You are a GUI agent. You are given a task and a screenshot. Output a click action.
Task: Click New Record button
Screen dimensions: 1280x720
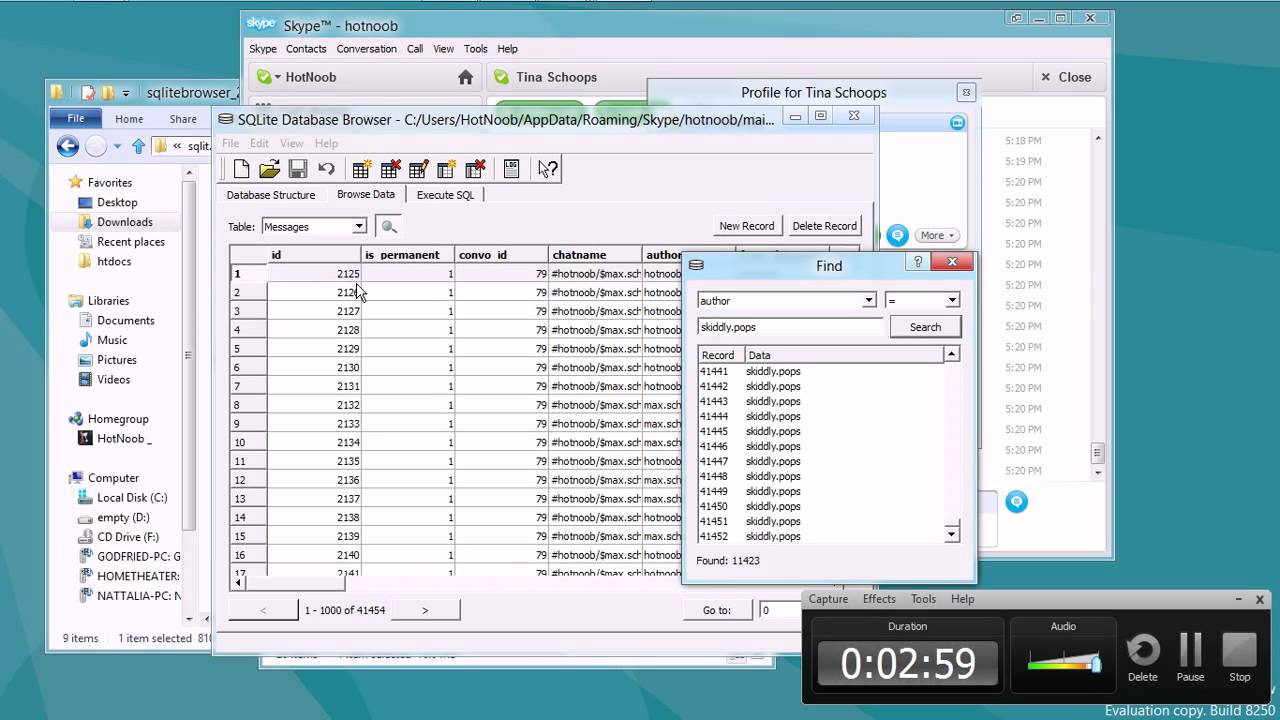coord(746,226)
